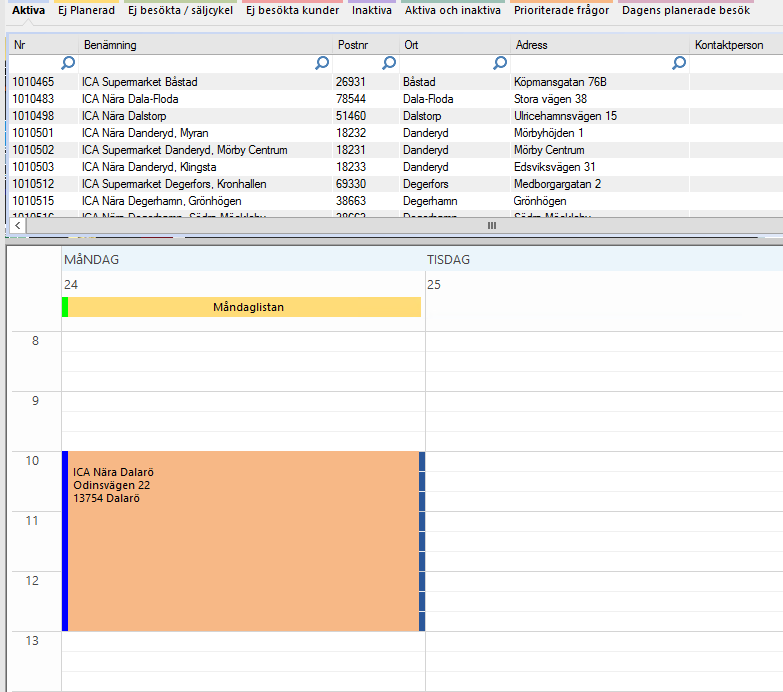Open search icon in Benämning filter field
This screenshot has height=692, width=783.
(322, 63)
